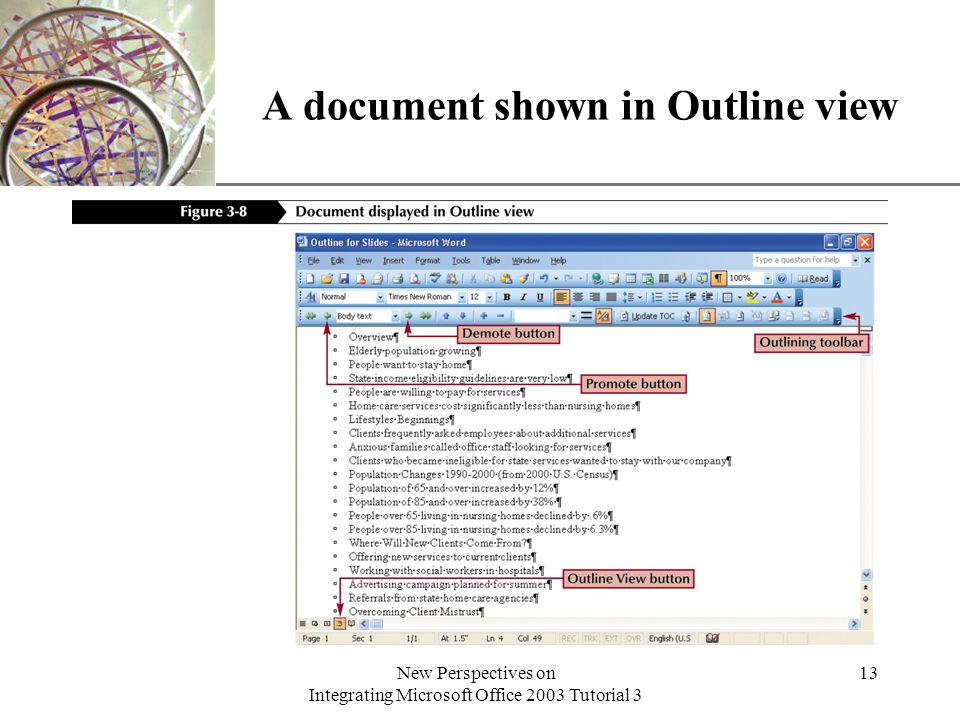Undo the last action

[544, 279]
